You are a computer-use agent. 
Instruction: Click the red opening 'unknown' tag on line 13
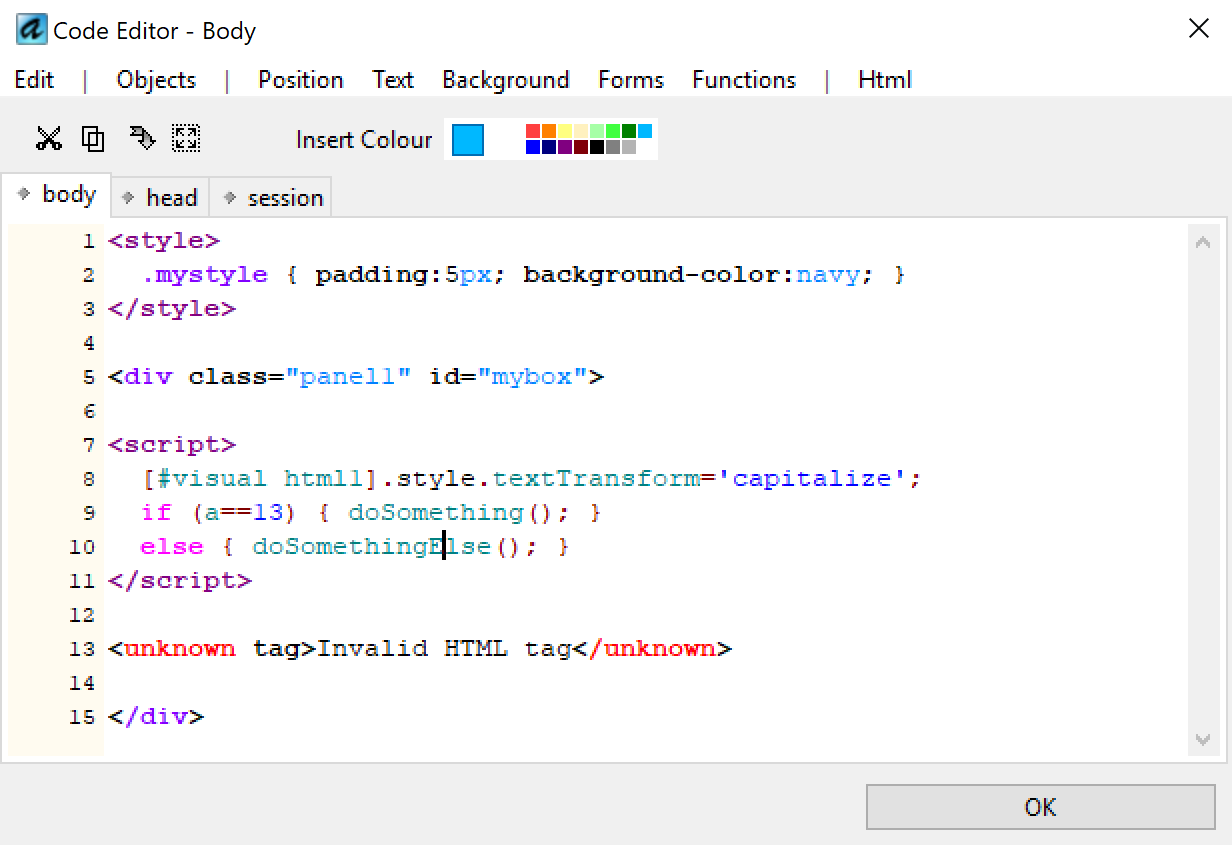pos(180,649)
